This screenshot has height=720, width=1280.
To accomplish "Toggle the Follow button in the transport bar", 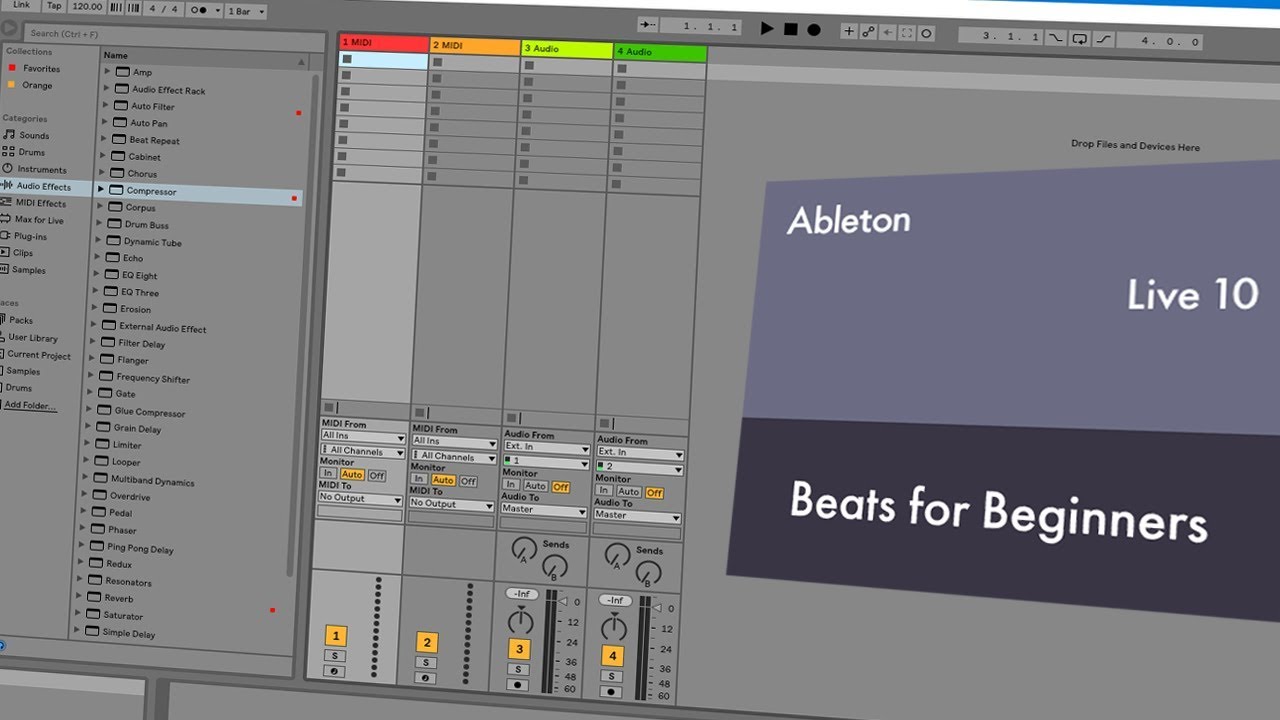I will tap(649, 25).
